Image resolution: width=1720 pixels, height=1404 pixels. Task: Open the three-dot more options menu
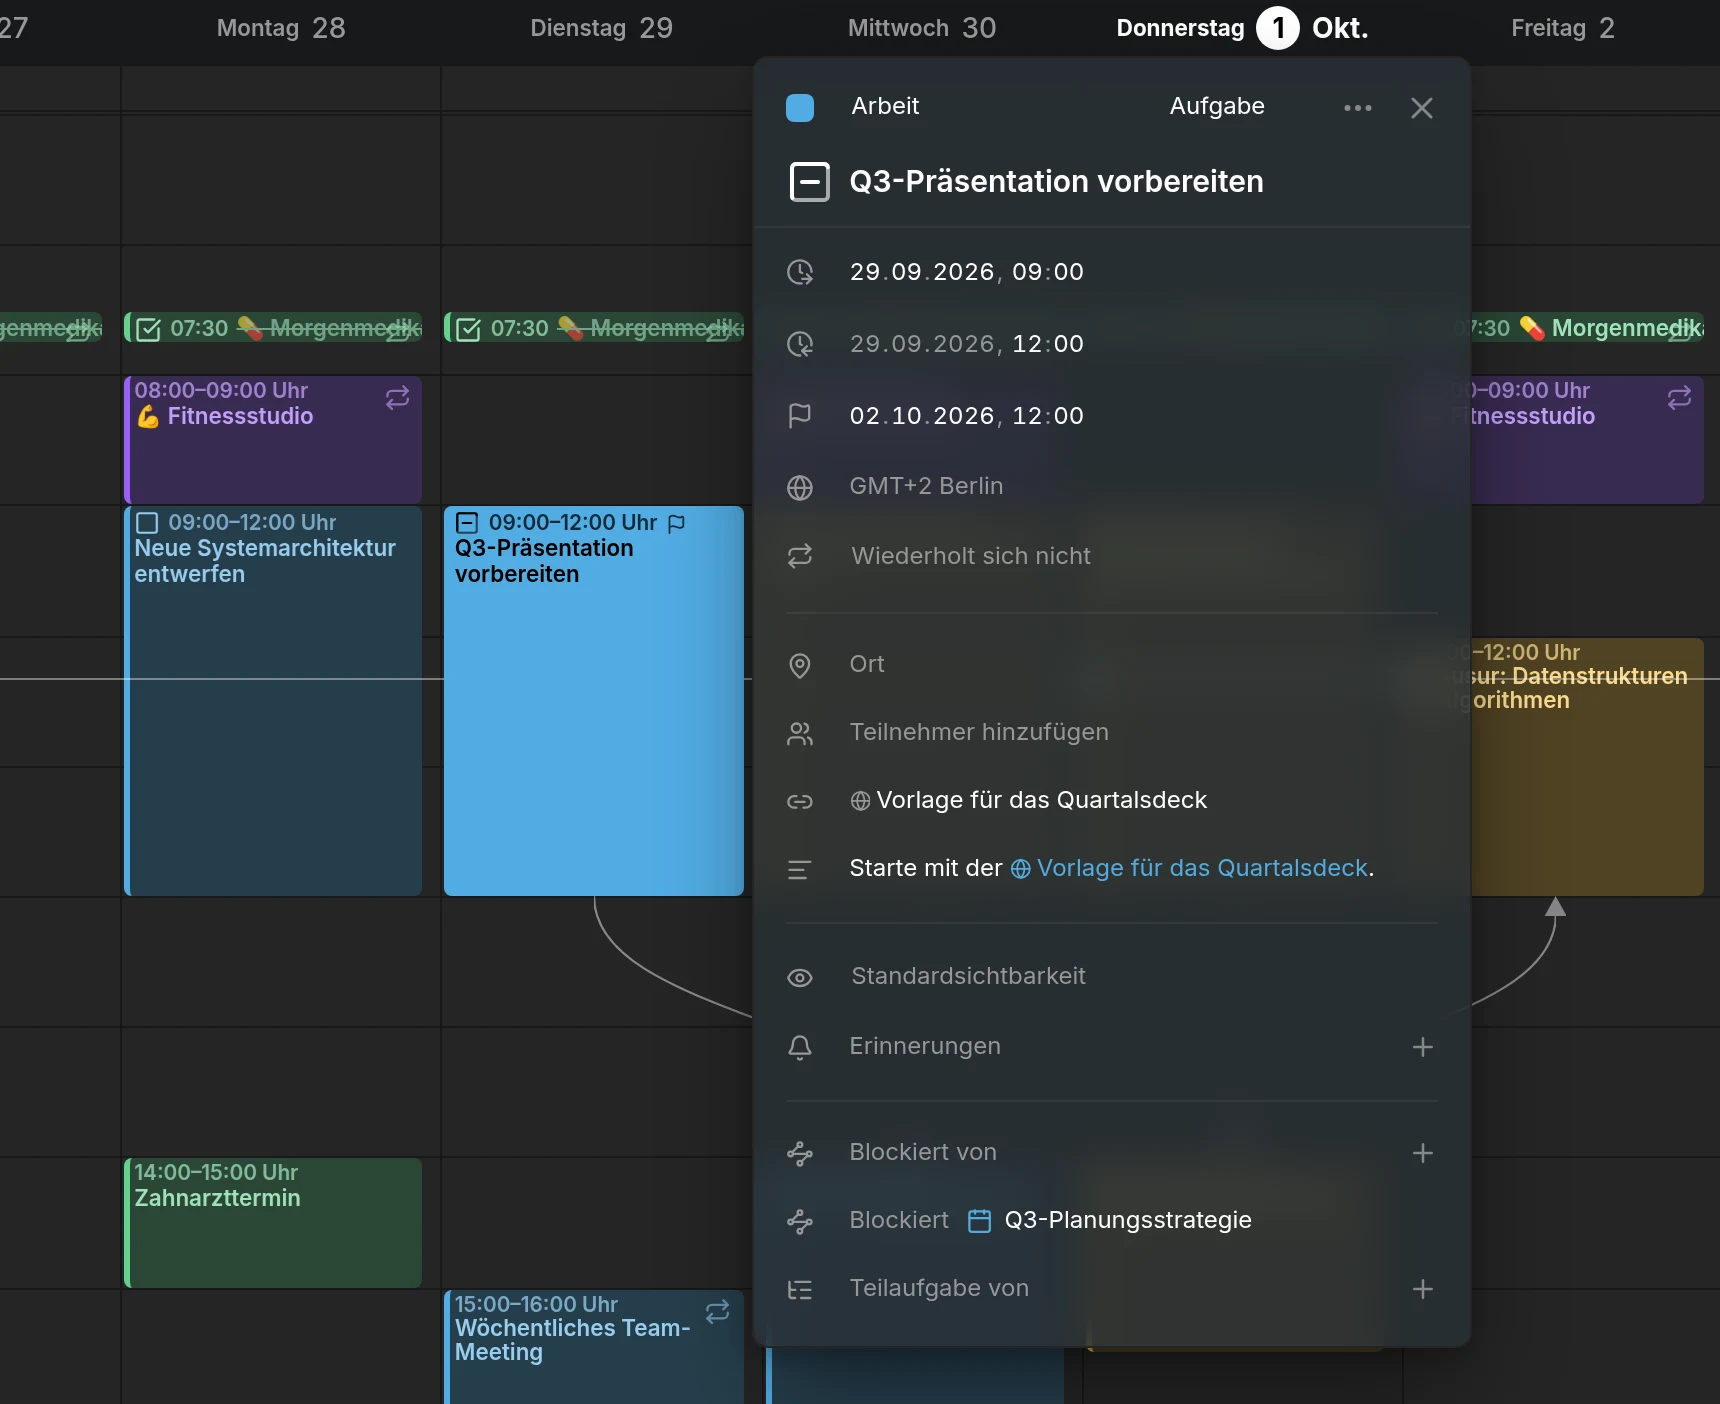(1358, 107)
